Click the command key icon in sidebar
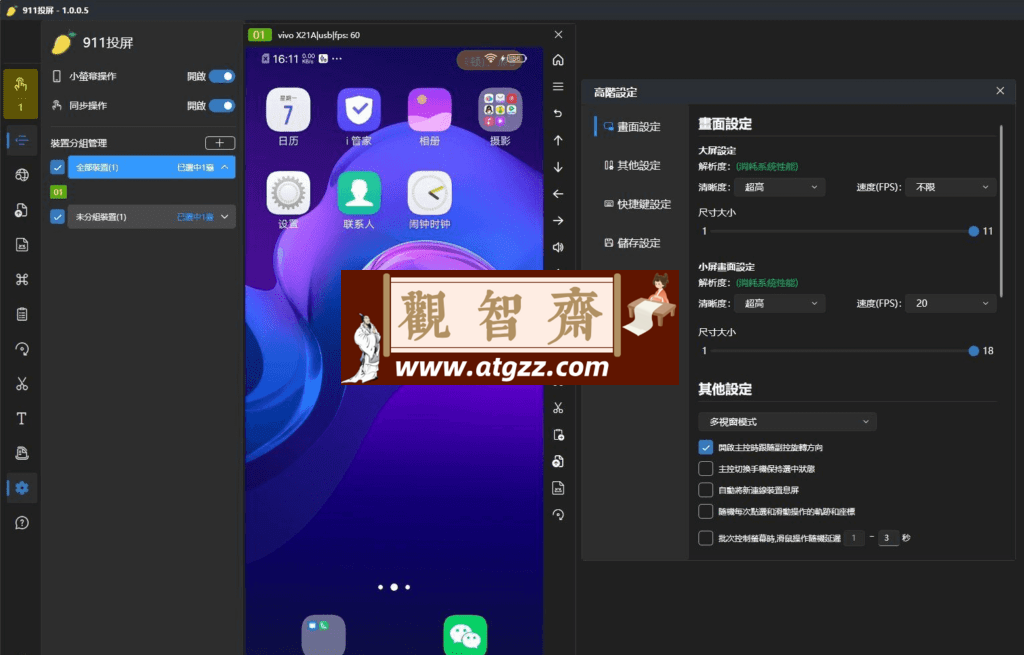 point(22,280)
